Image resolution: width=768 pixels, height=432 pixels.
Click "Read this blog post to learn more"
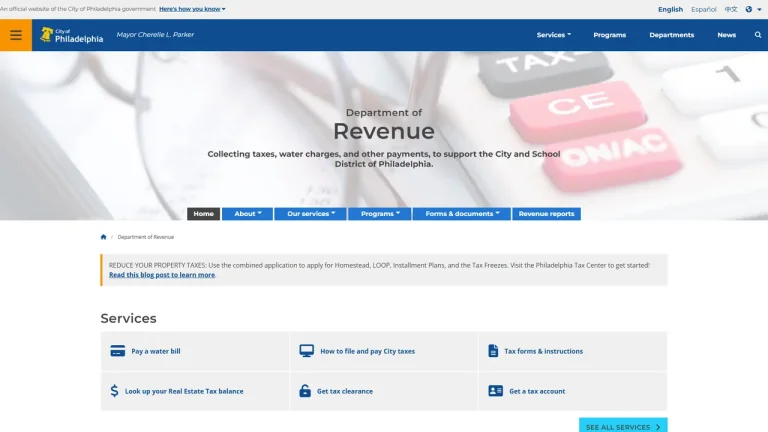click(x=162, y=275)
